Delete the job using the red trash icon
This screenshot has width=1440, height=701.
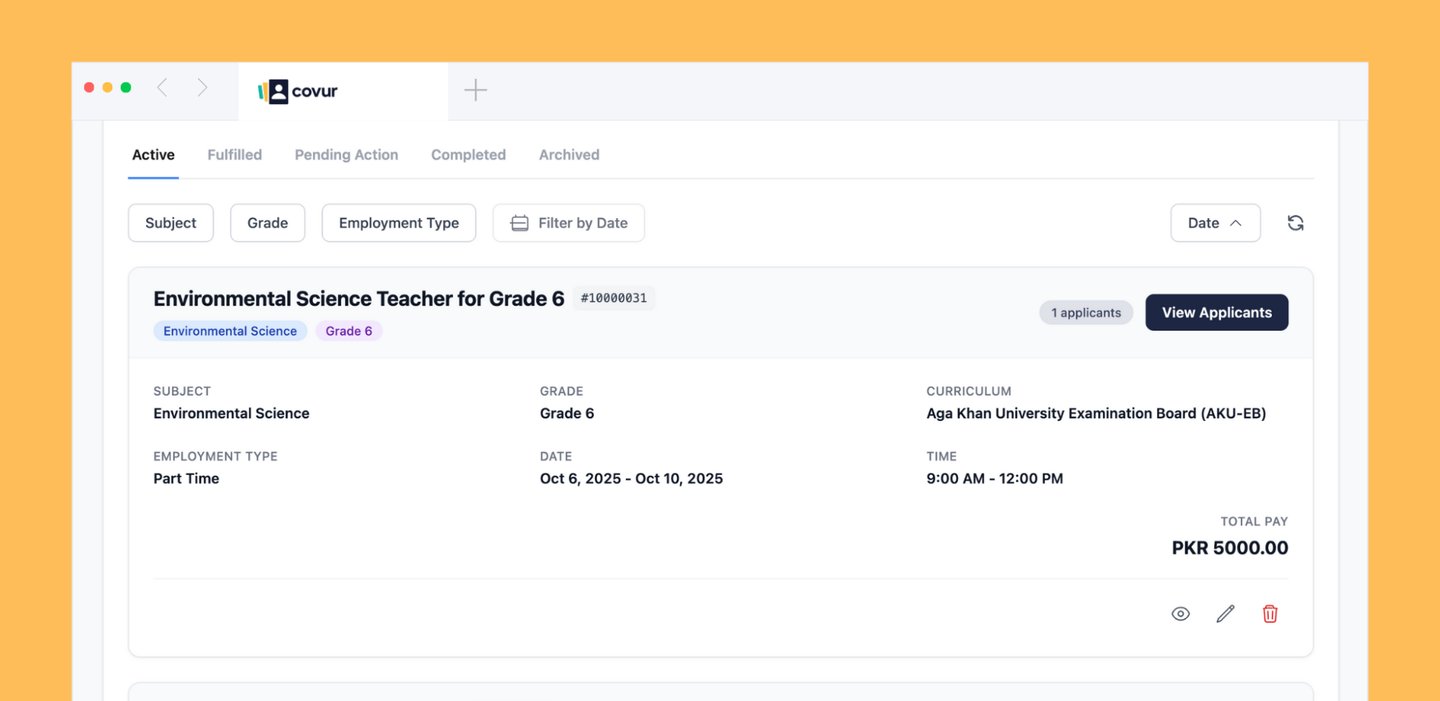click(1270, 614)
